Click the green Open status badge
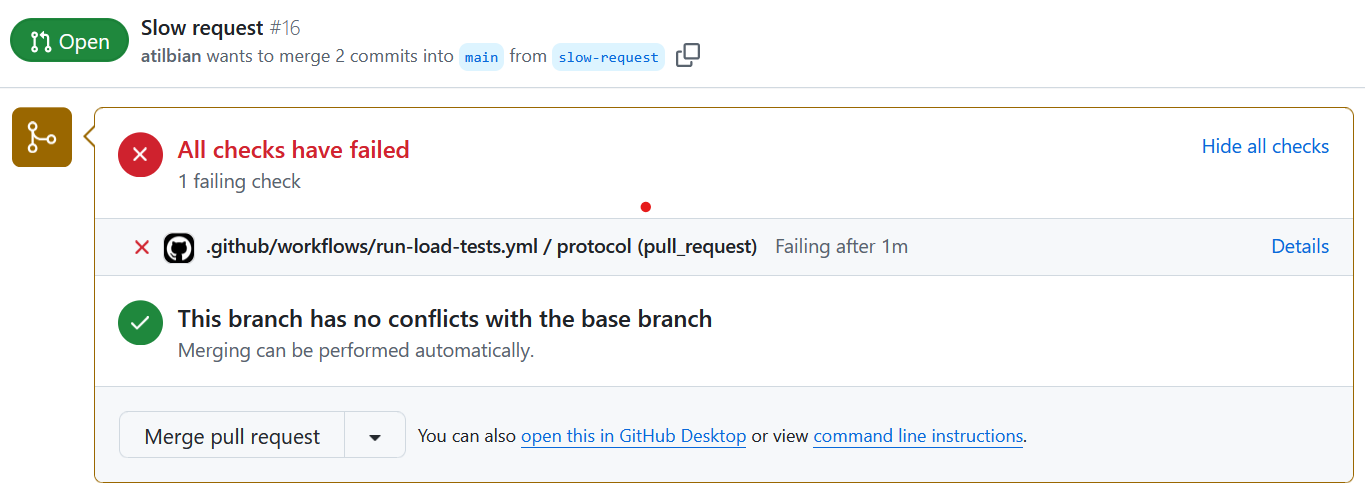 click(x=70, y=42)
